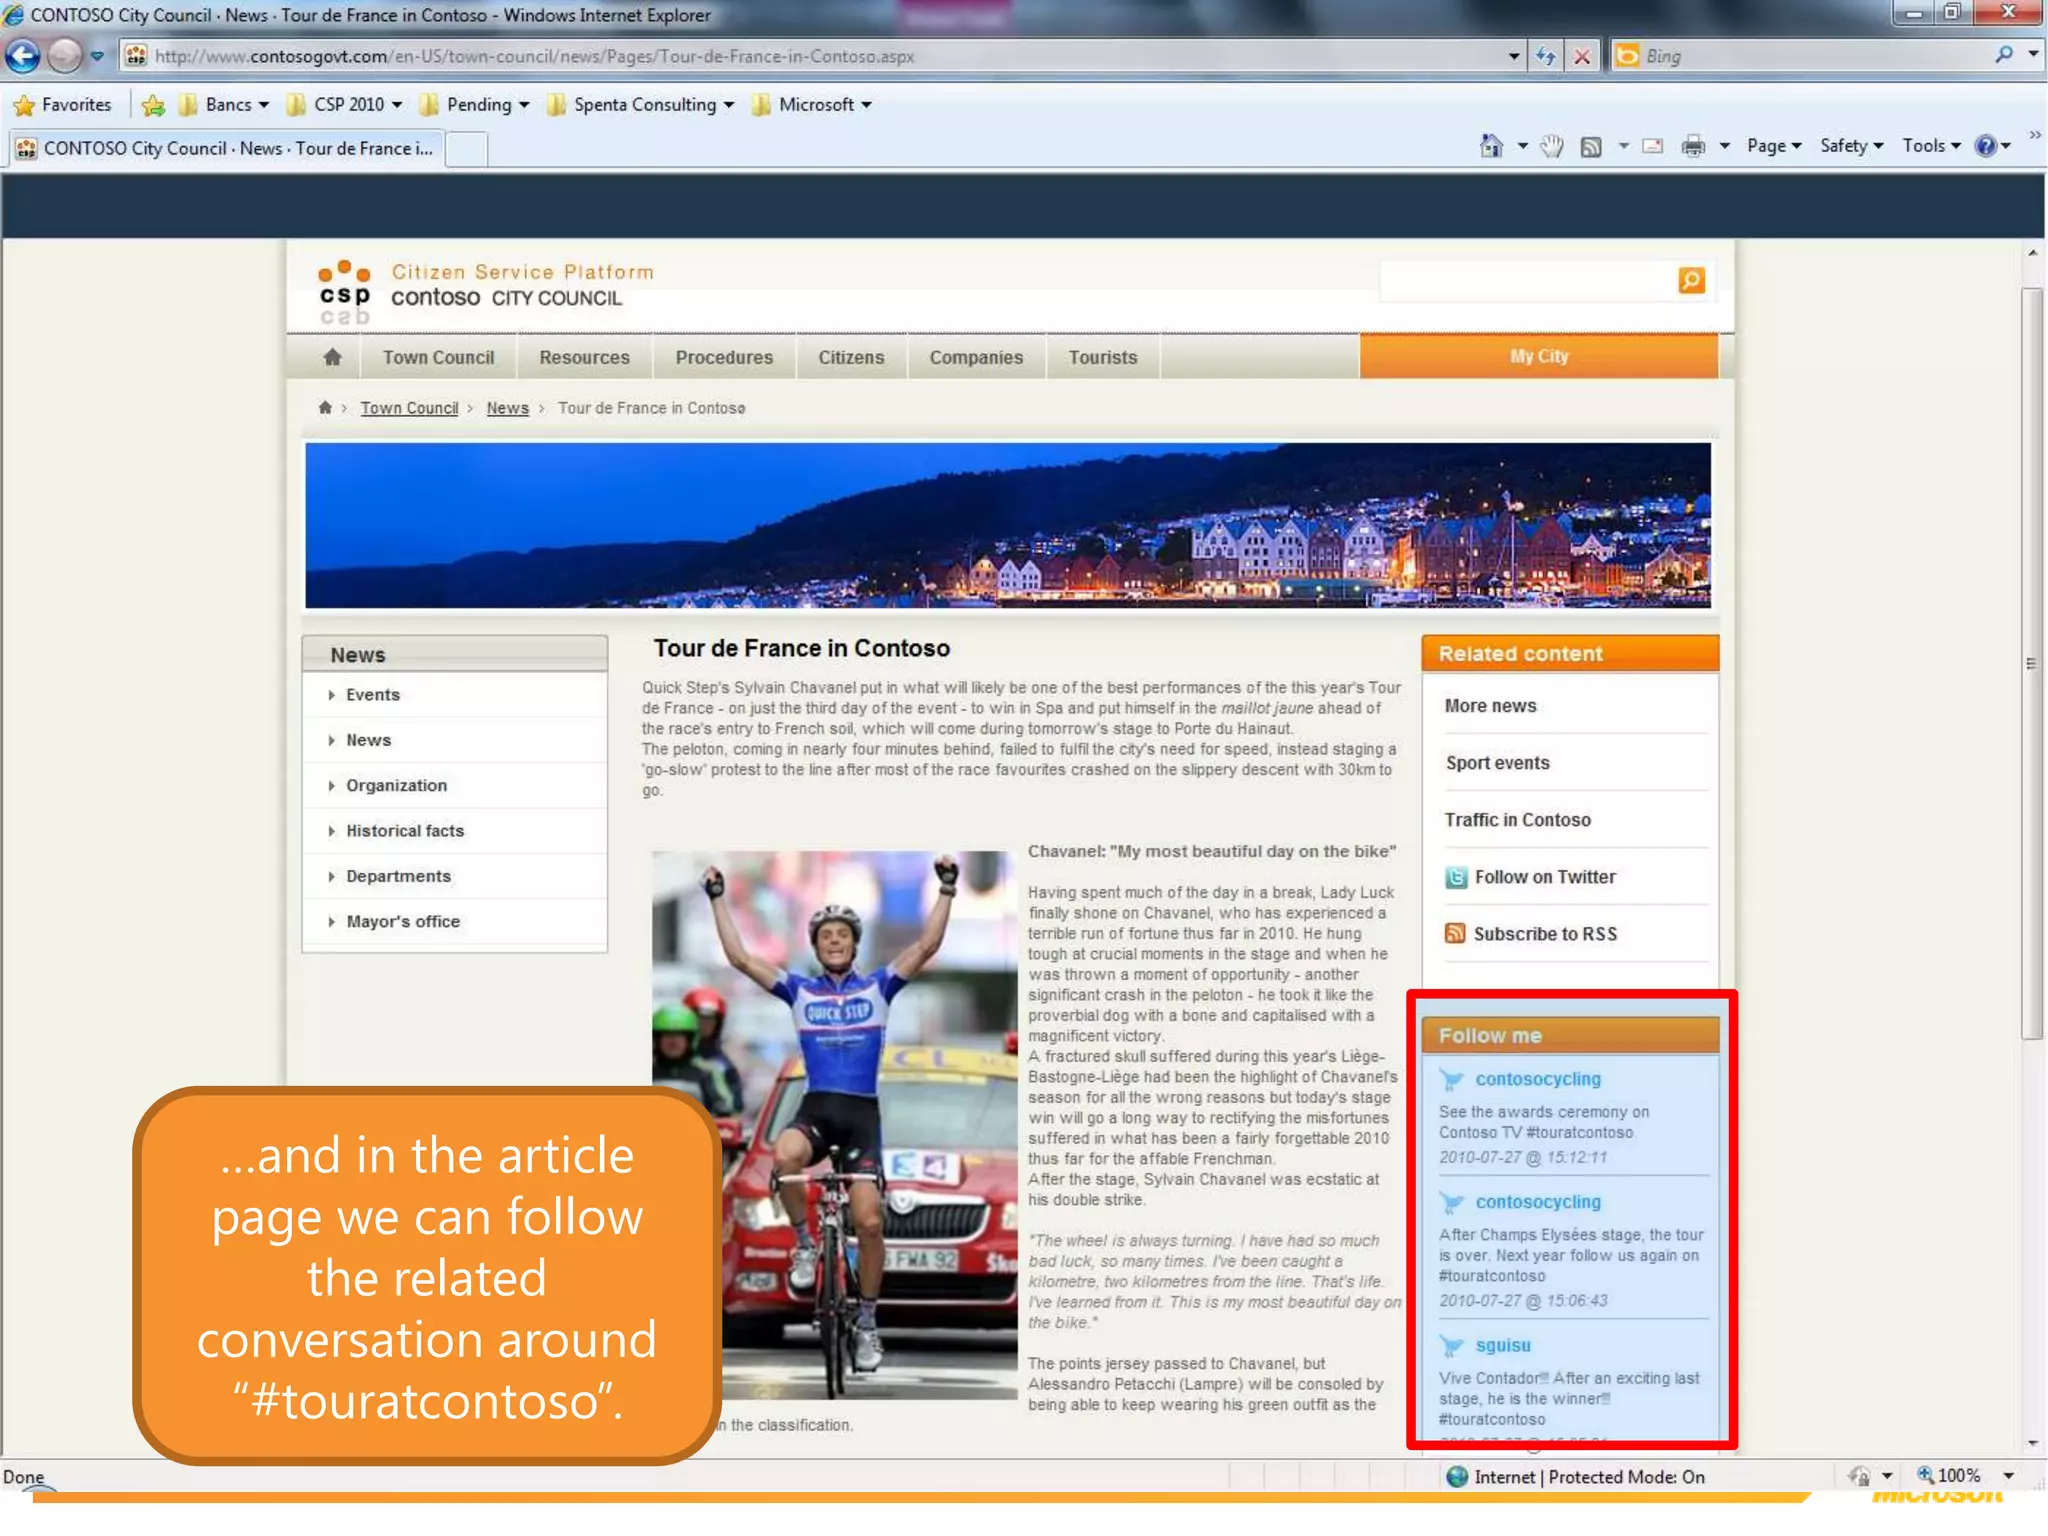Screen dimensions: 2048x1536
Task: Click the Add to Favorites bar icon
Action: coord(153,105)
